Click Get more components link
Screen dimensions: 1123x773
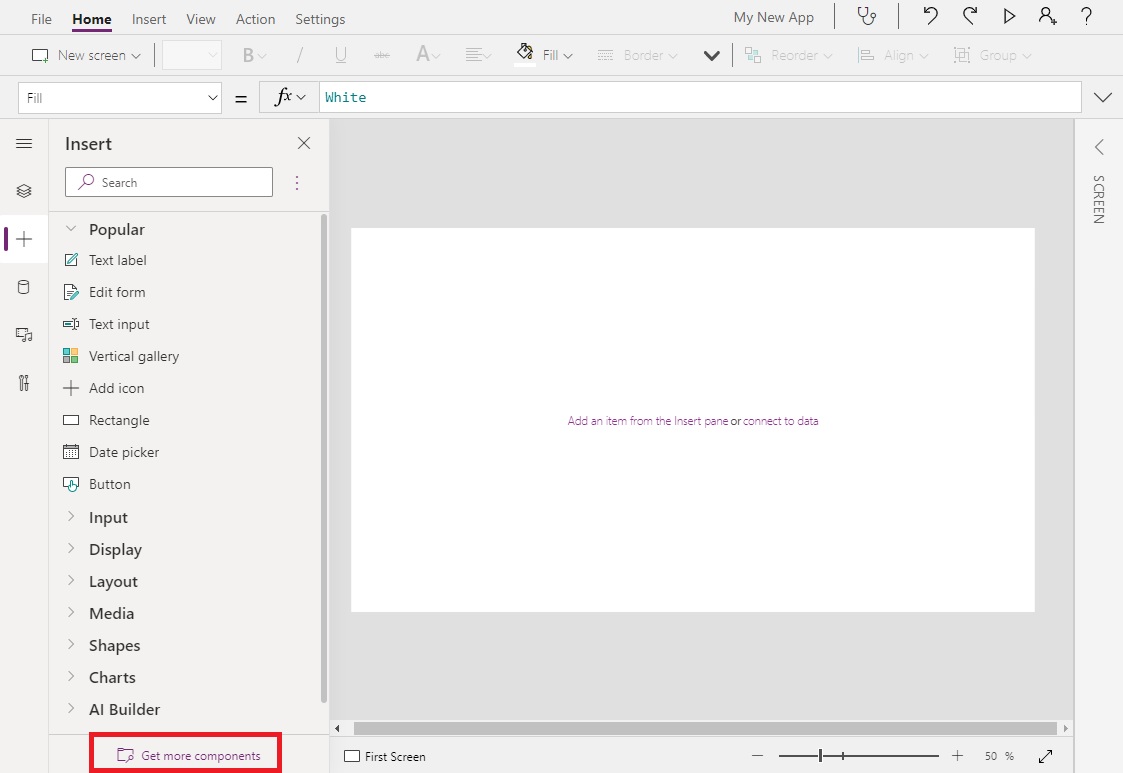200,756
